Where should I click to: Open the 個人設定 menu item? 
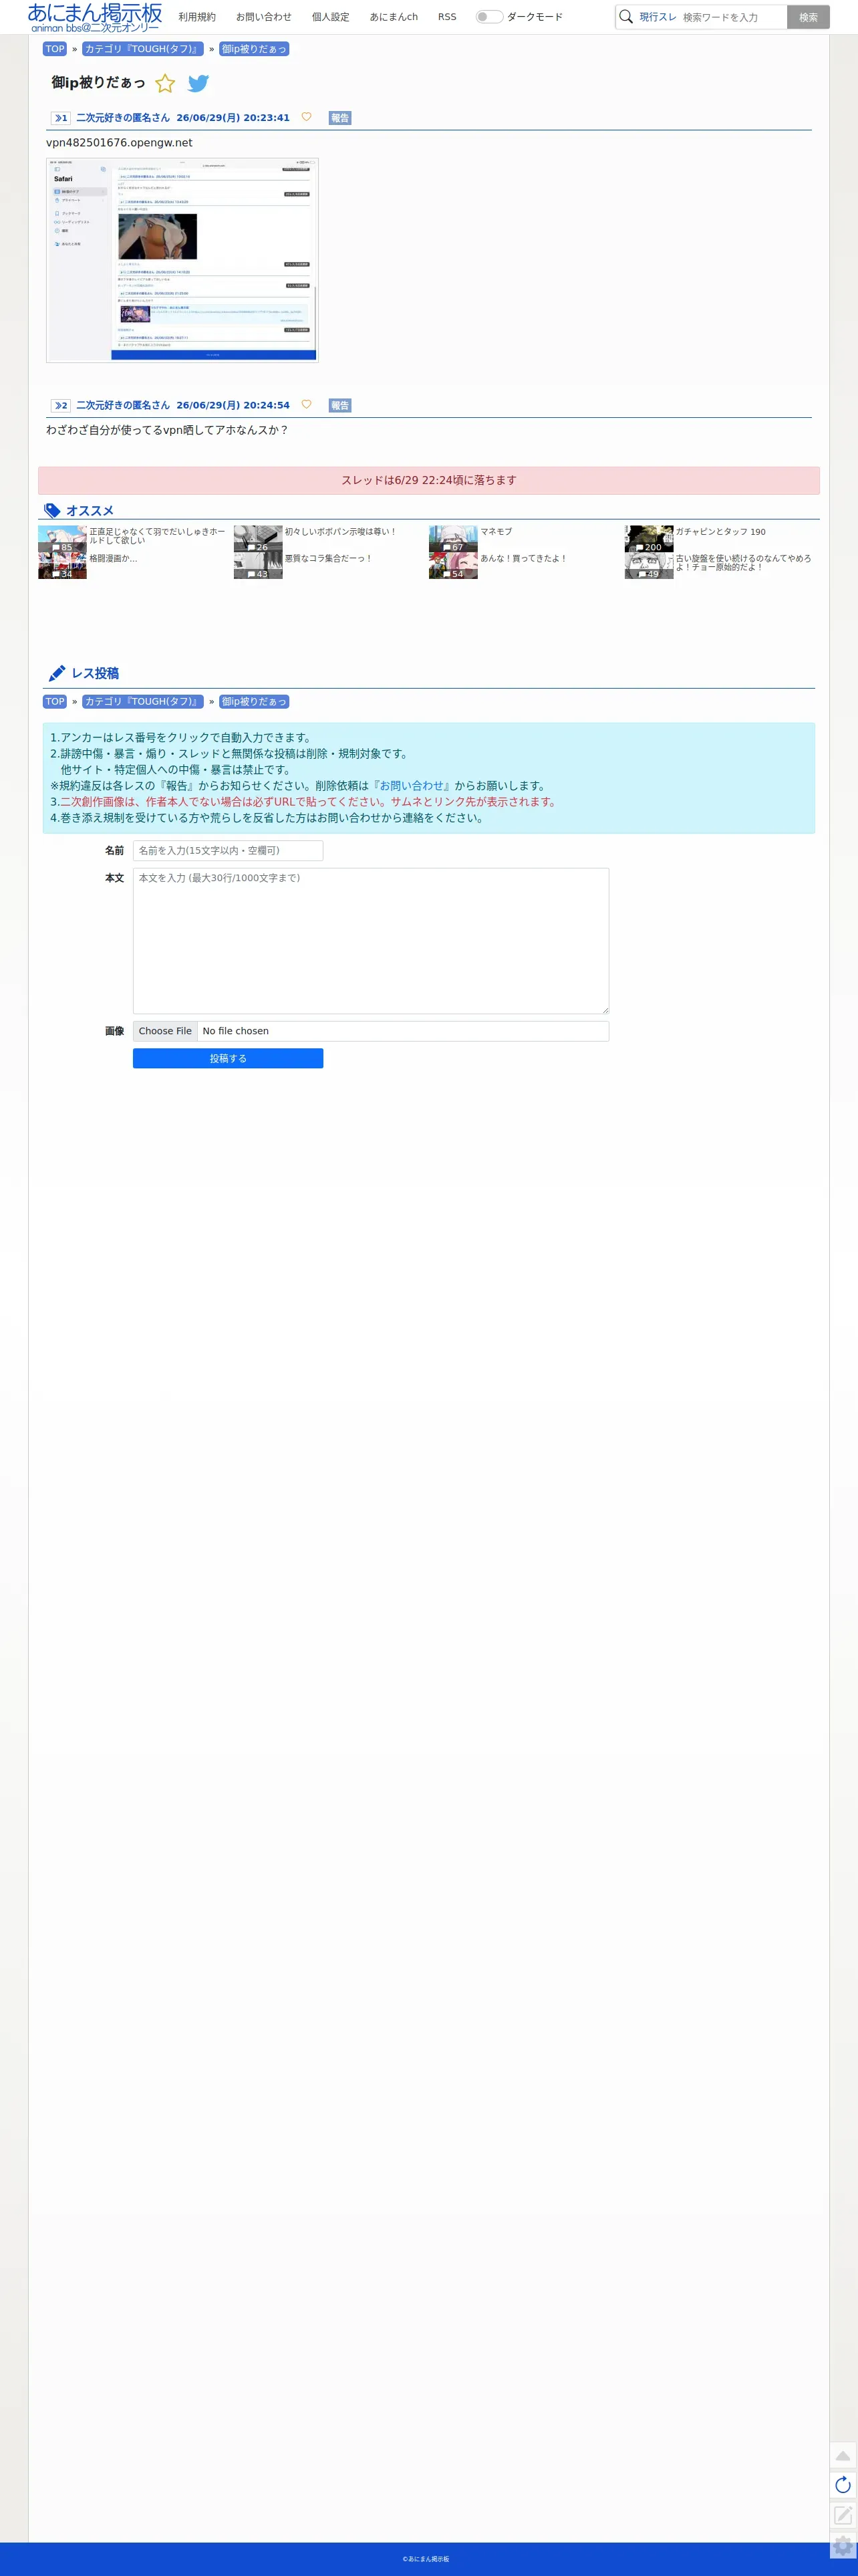point(330,17)
